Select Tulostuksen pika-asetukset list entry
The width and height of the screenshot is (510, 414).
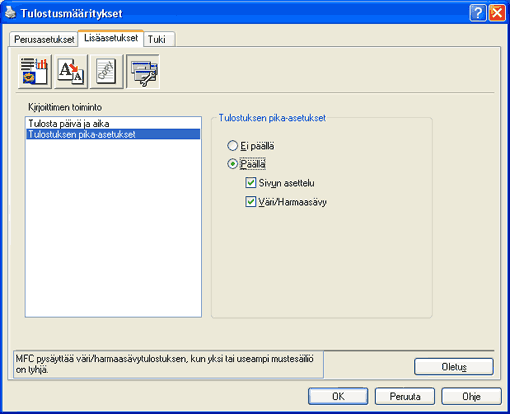click(113, 134)
